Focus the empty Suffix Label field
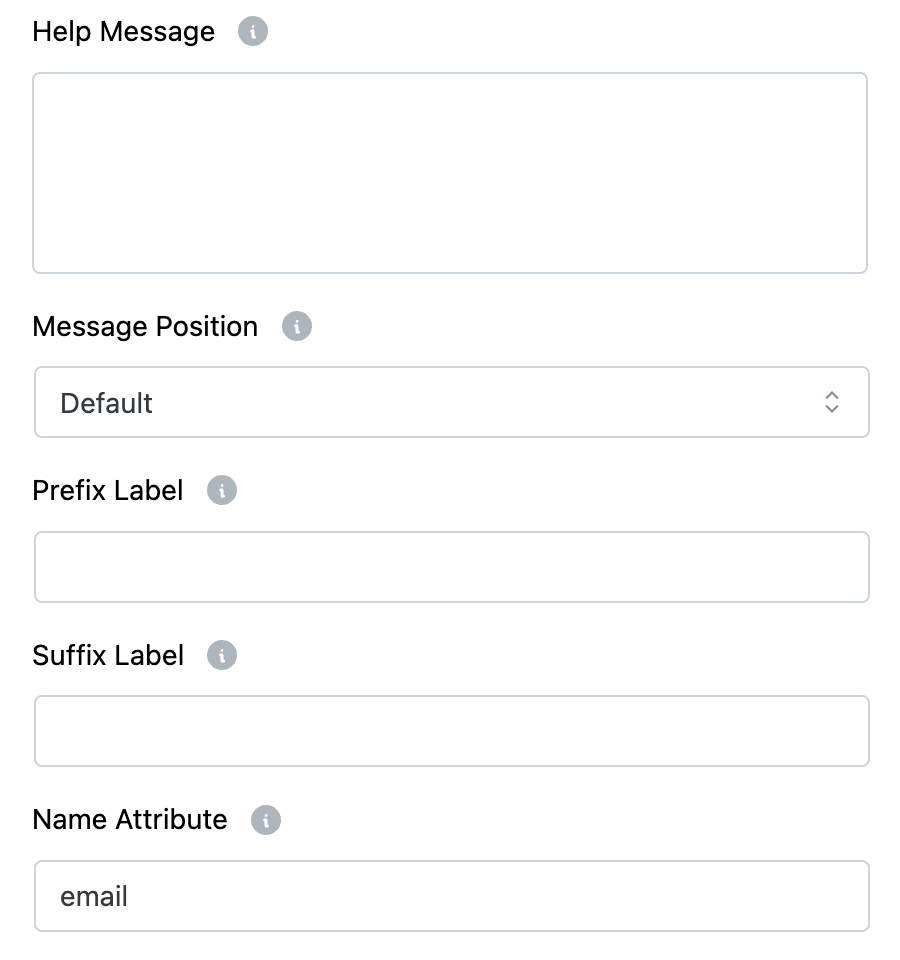900x960 pixels. click(450, 731)
